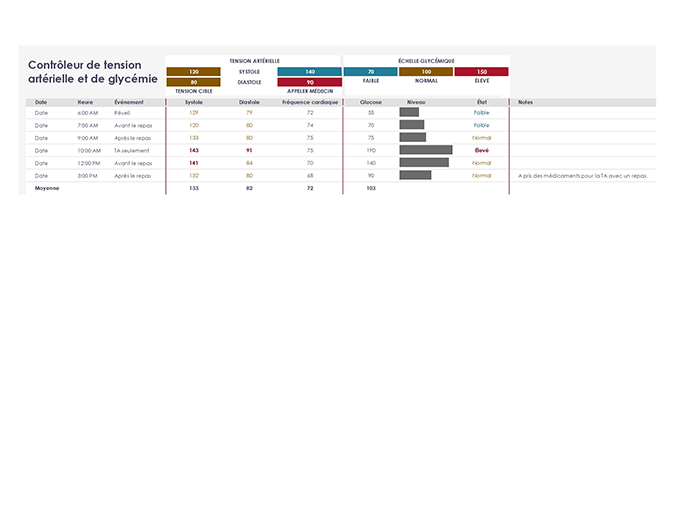Select the 'ÉCHELLE GLYCÉMIQUE' heading
The image size is (675, 520).
point(426,61)
